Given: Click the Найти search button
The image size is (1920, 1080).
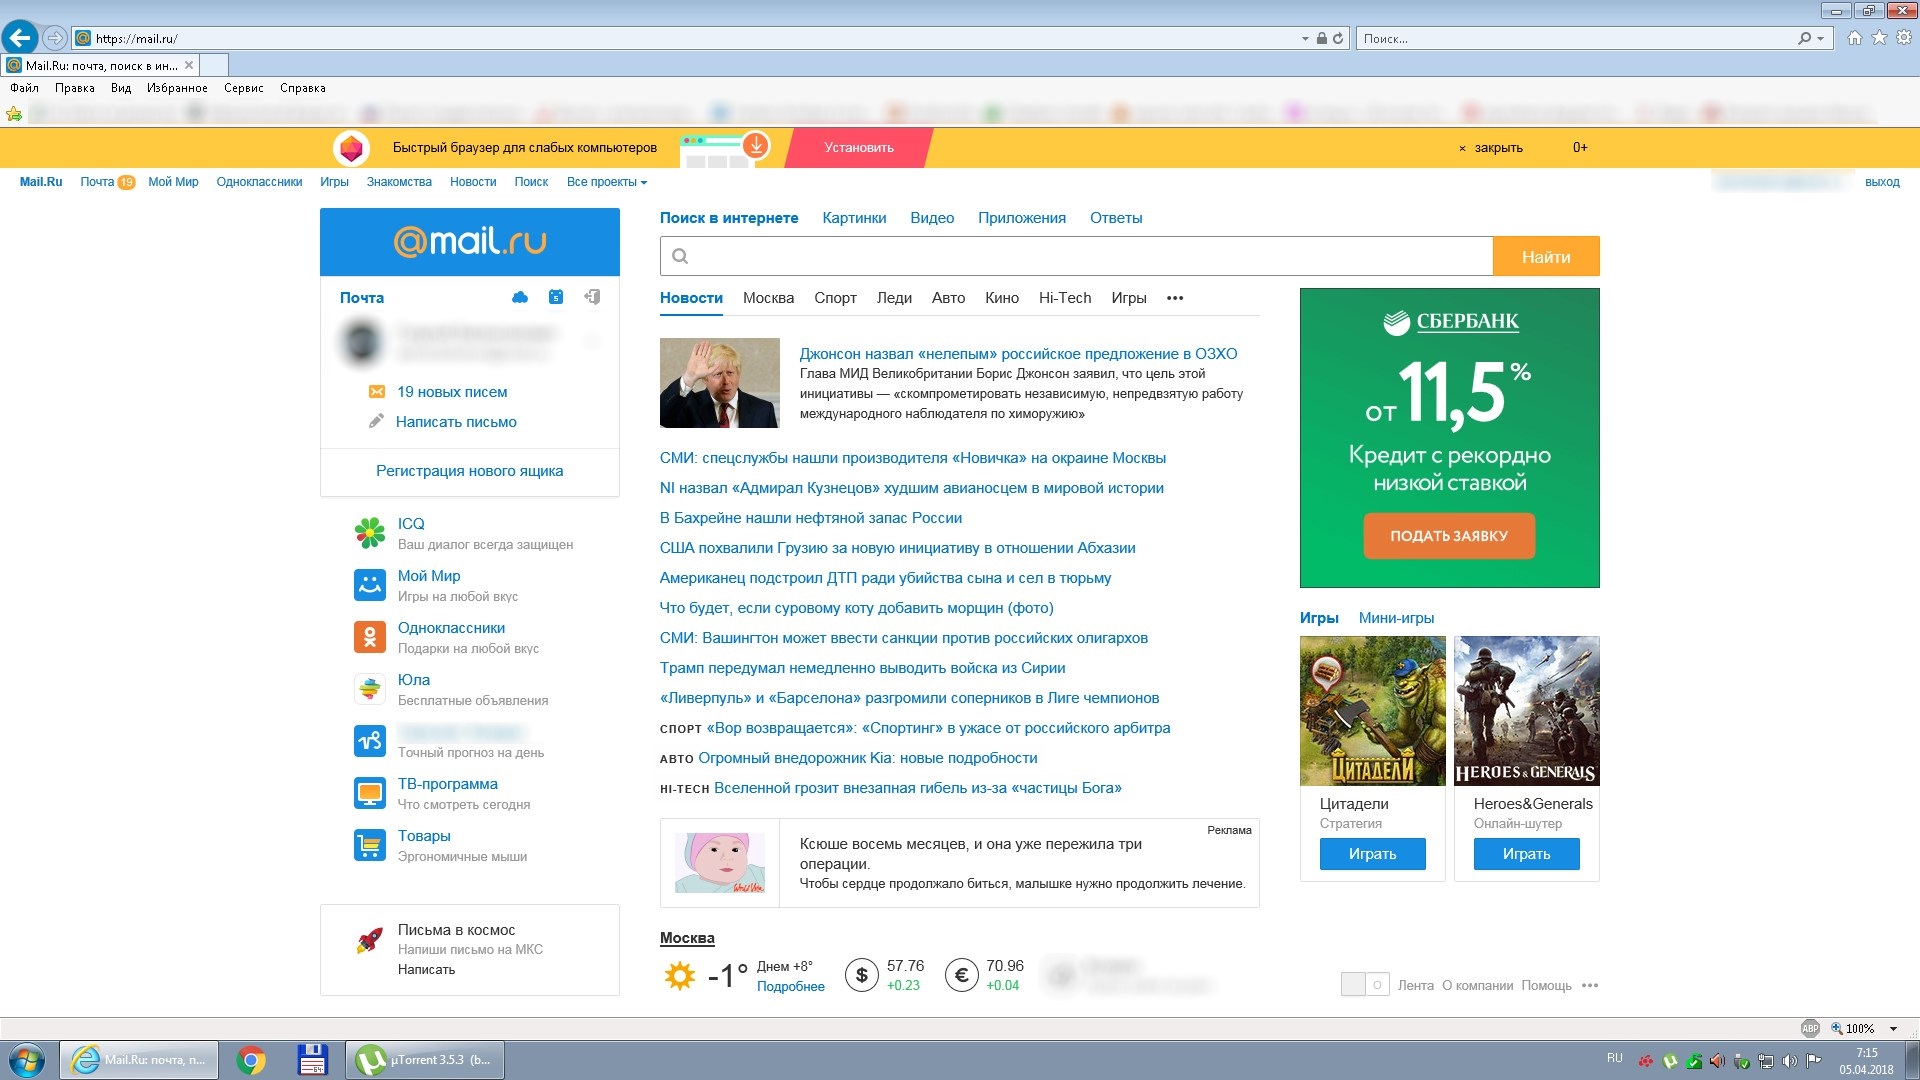Looking at the screenshot, I should 1546,257.
